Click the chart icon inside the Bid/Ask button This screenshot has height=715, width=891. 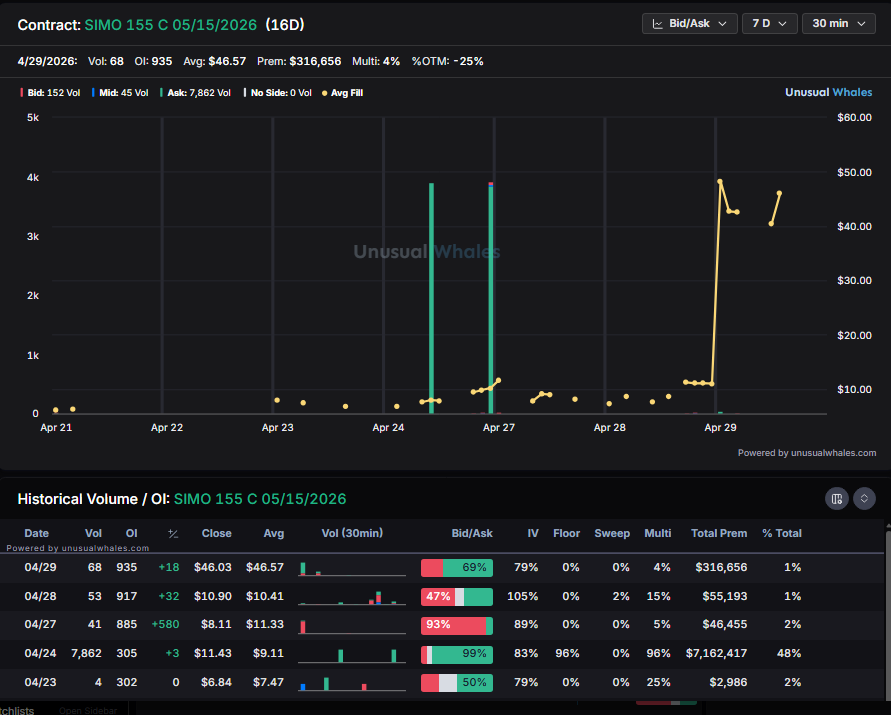tap(660, 23)
